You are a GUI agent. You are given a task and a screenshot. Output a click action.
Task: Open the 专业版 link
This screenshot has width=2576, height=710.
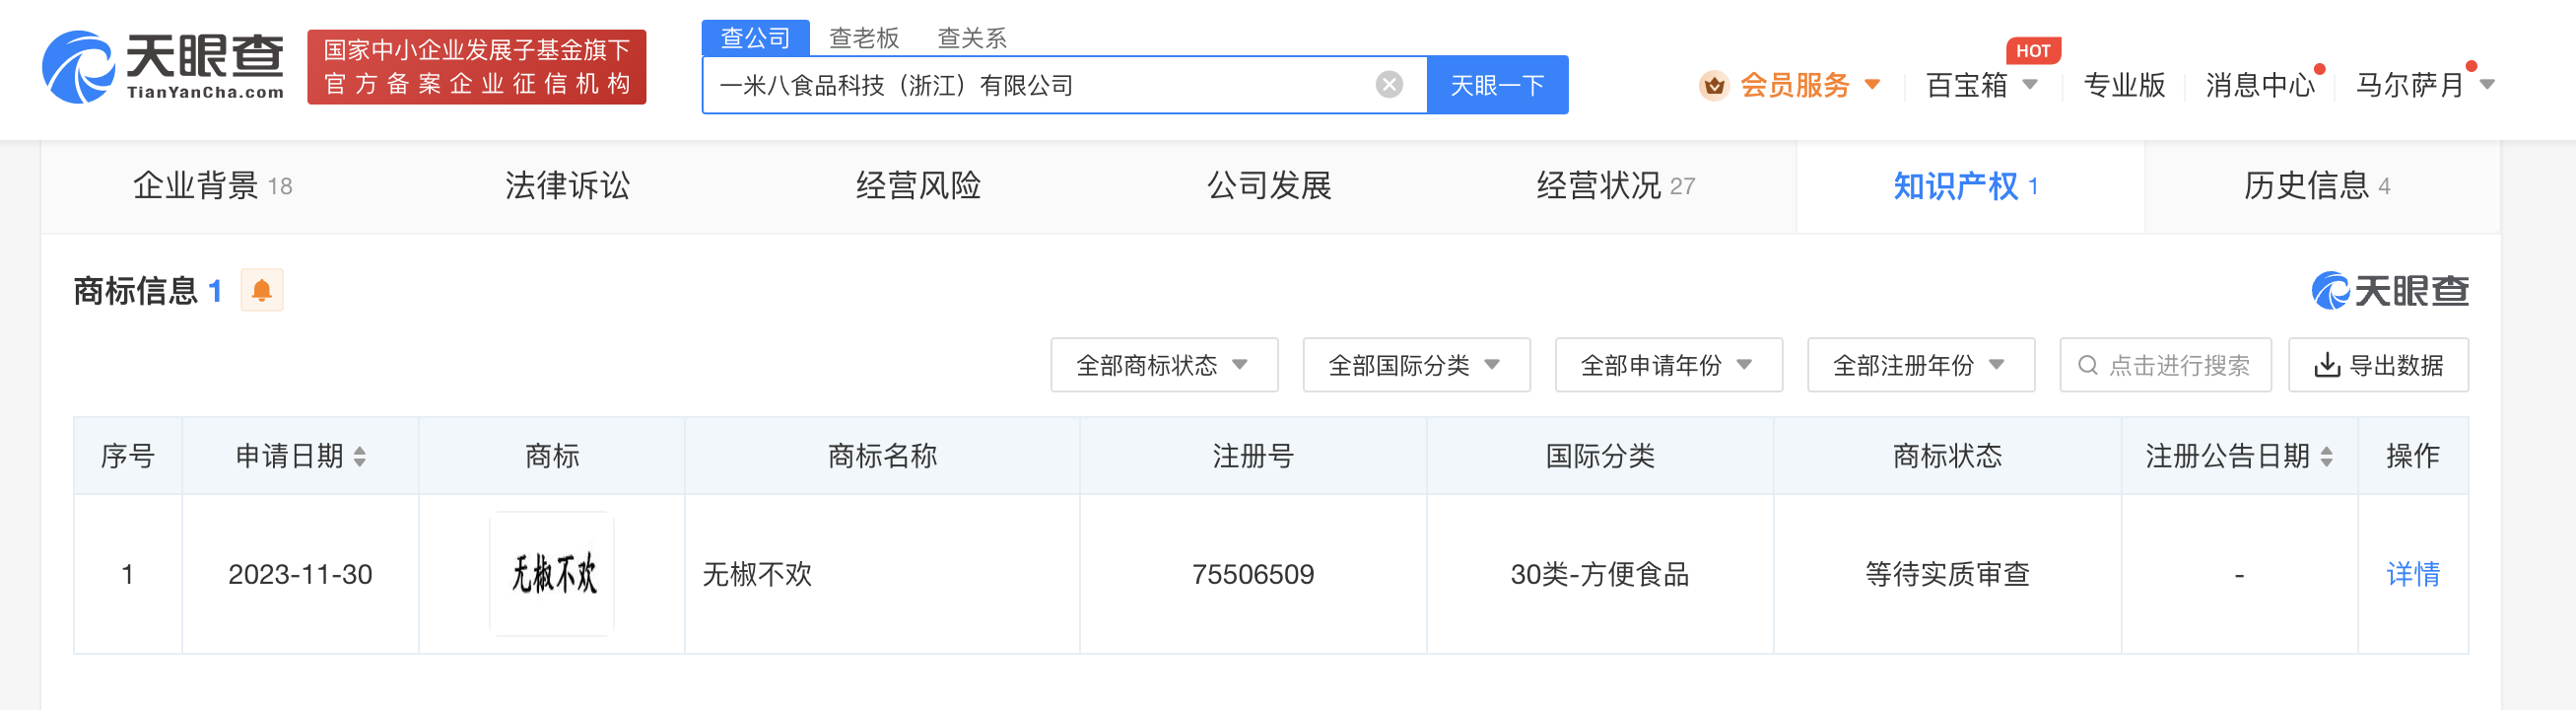(x=2124, y=85)
